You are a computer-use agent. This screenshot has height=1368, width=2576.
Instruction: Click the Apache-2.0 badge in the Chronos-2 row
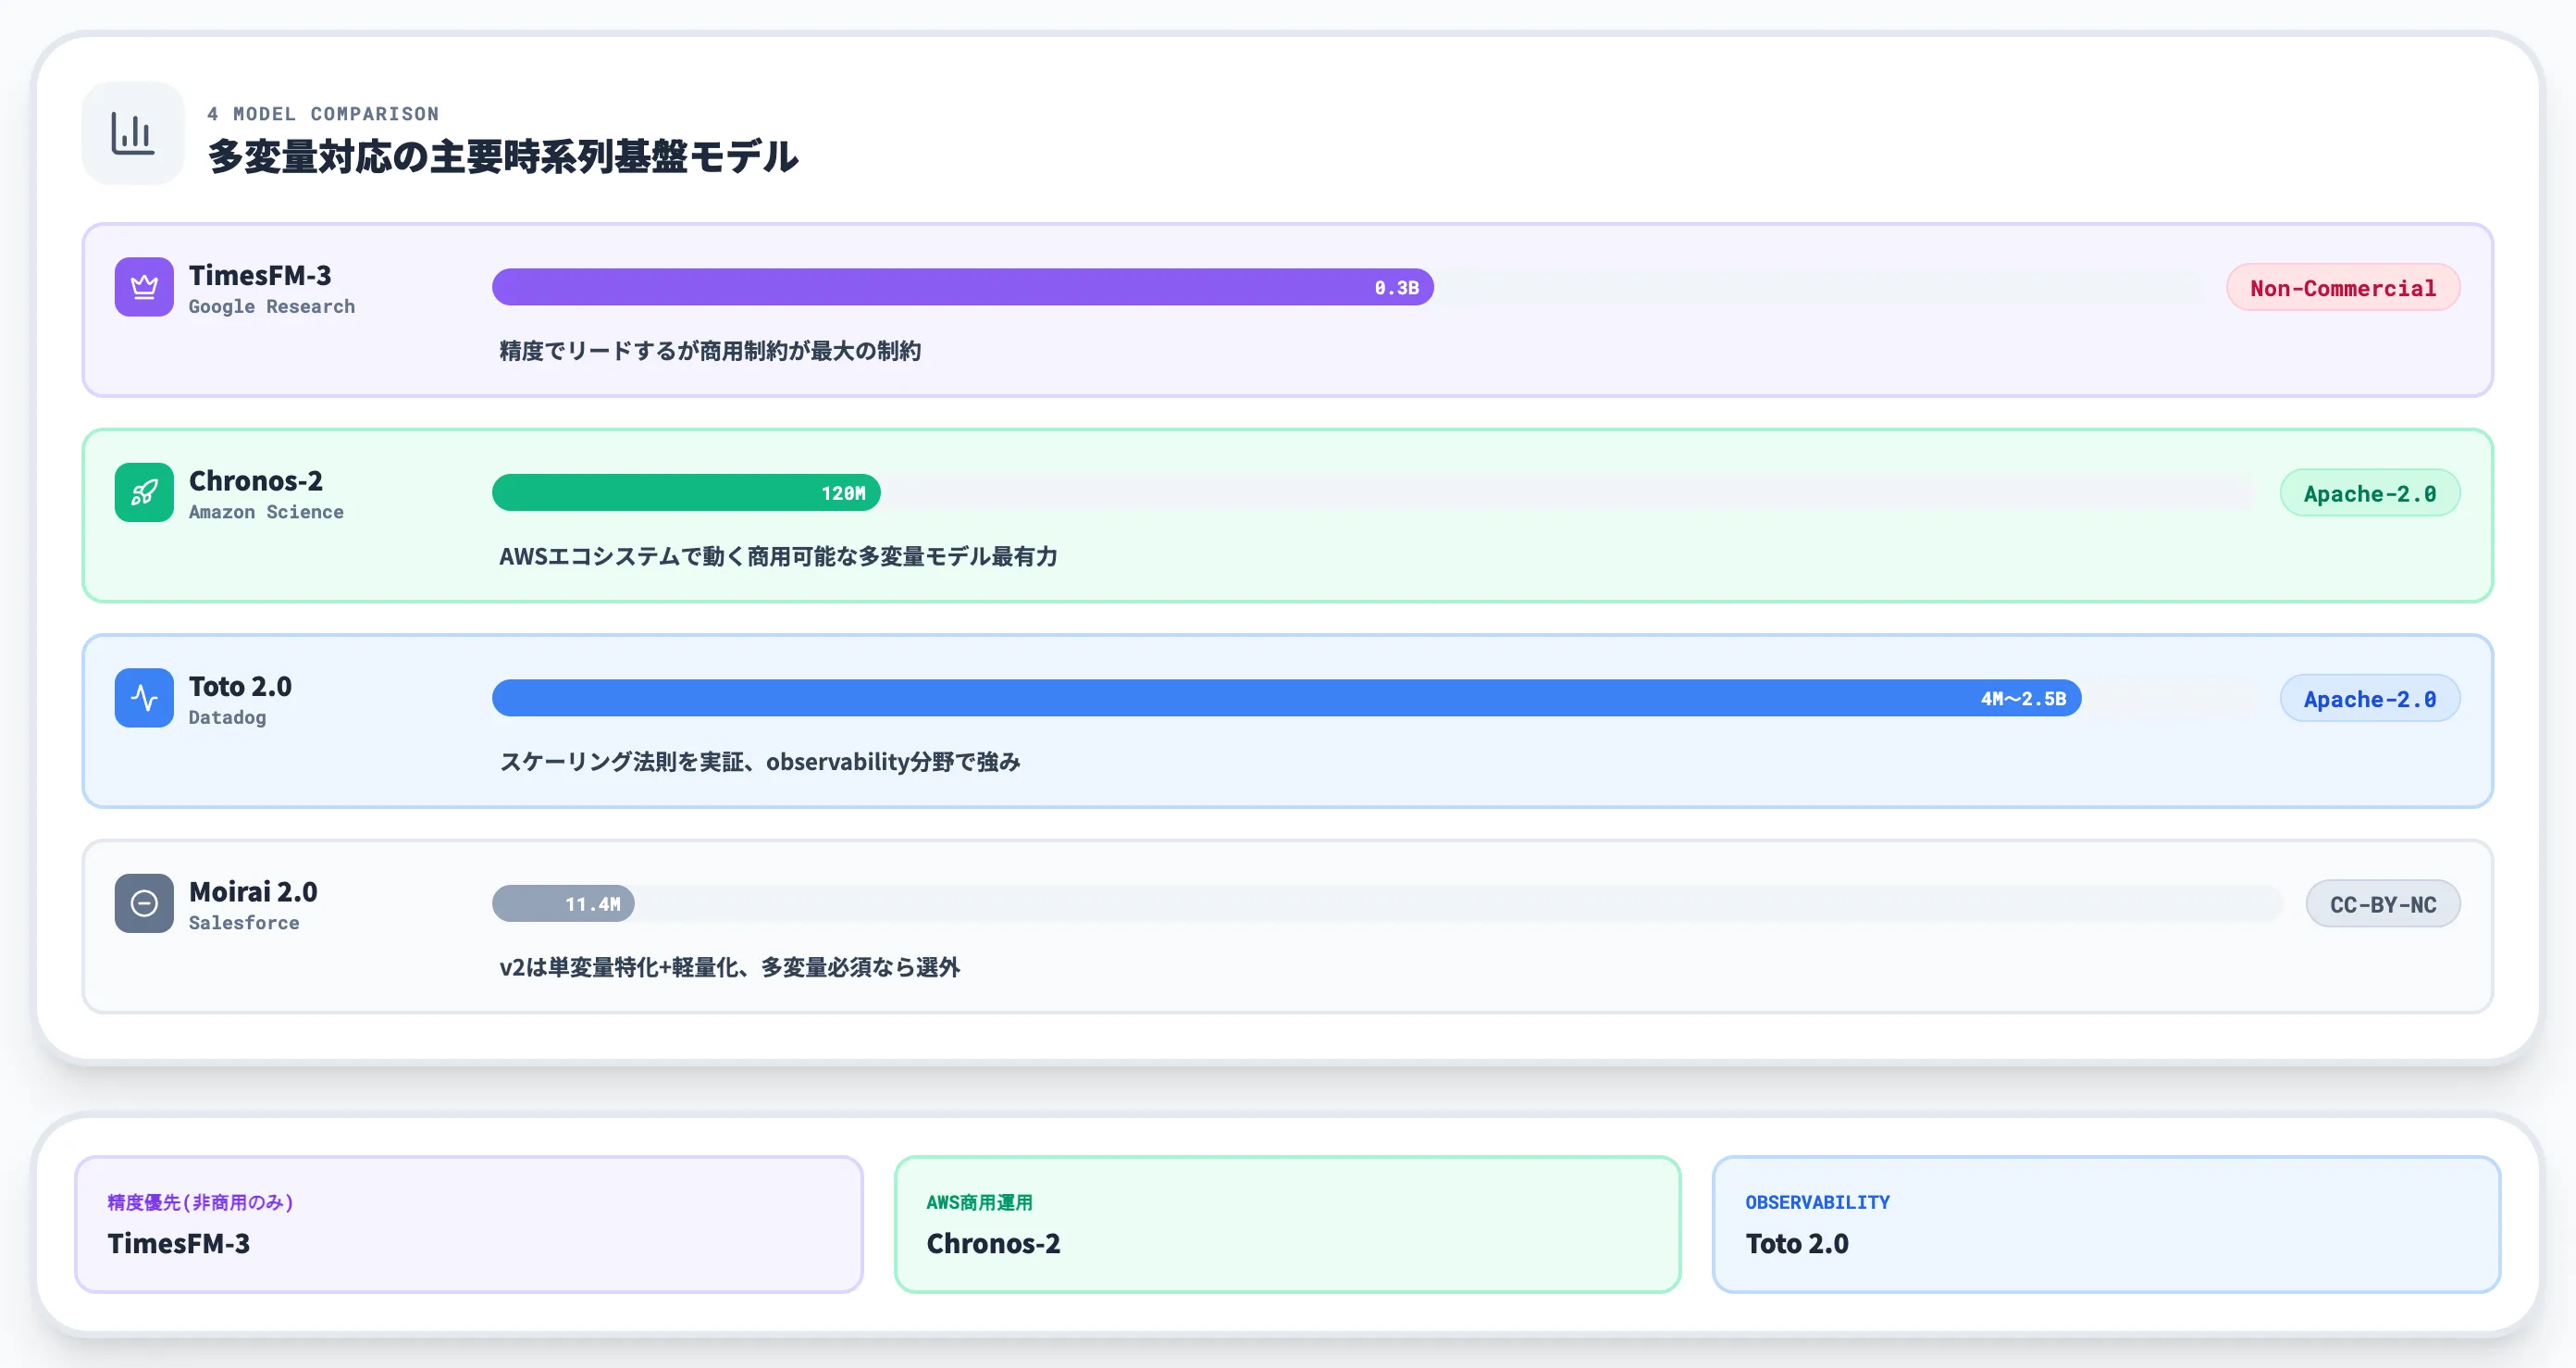[2370, 492]
